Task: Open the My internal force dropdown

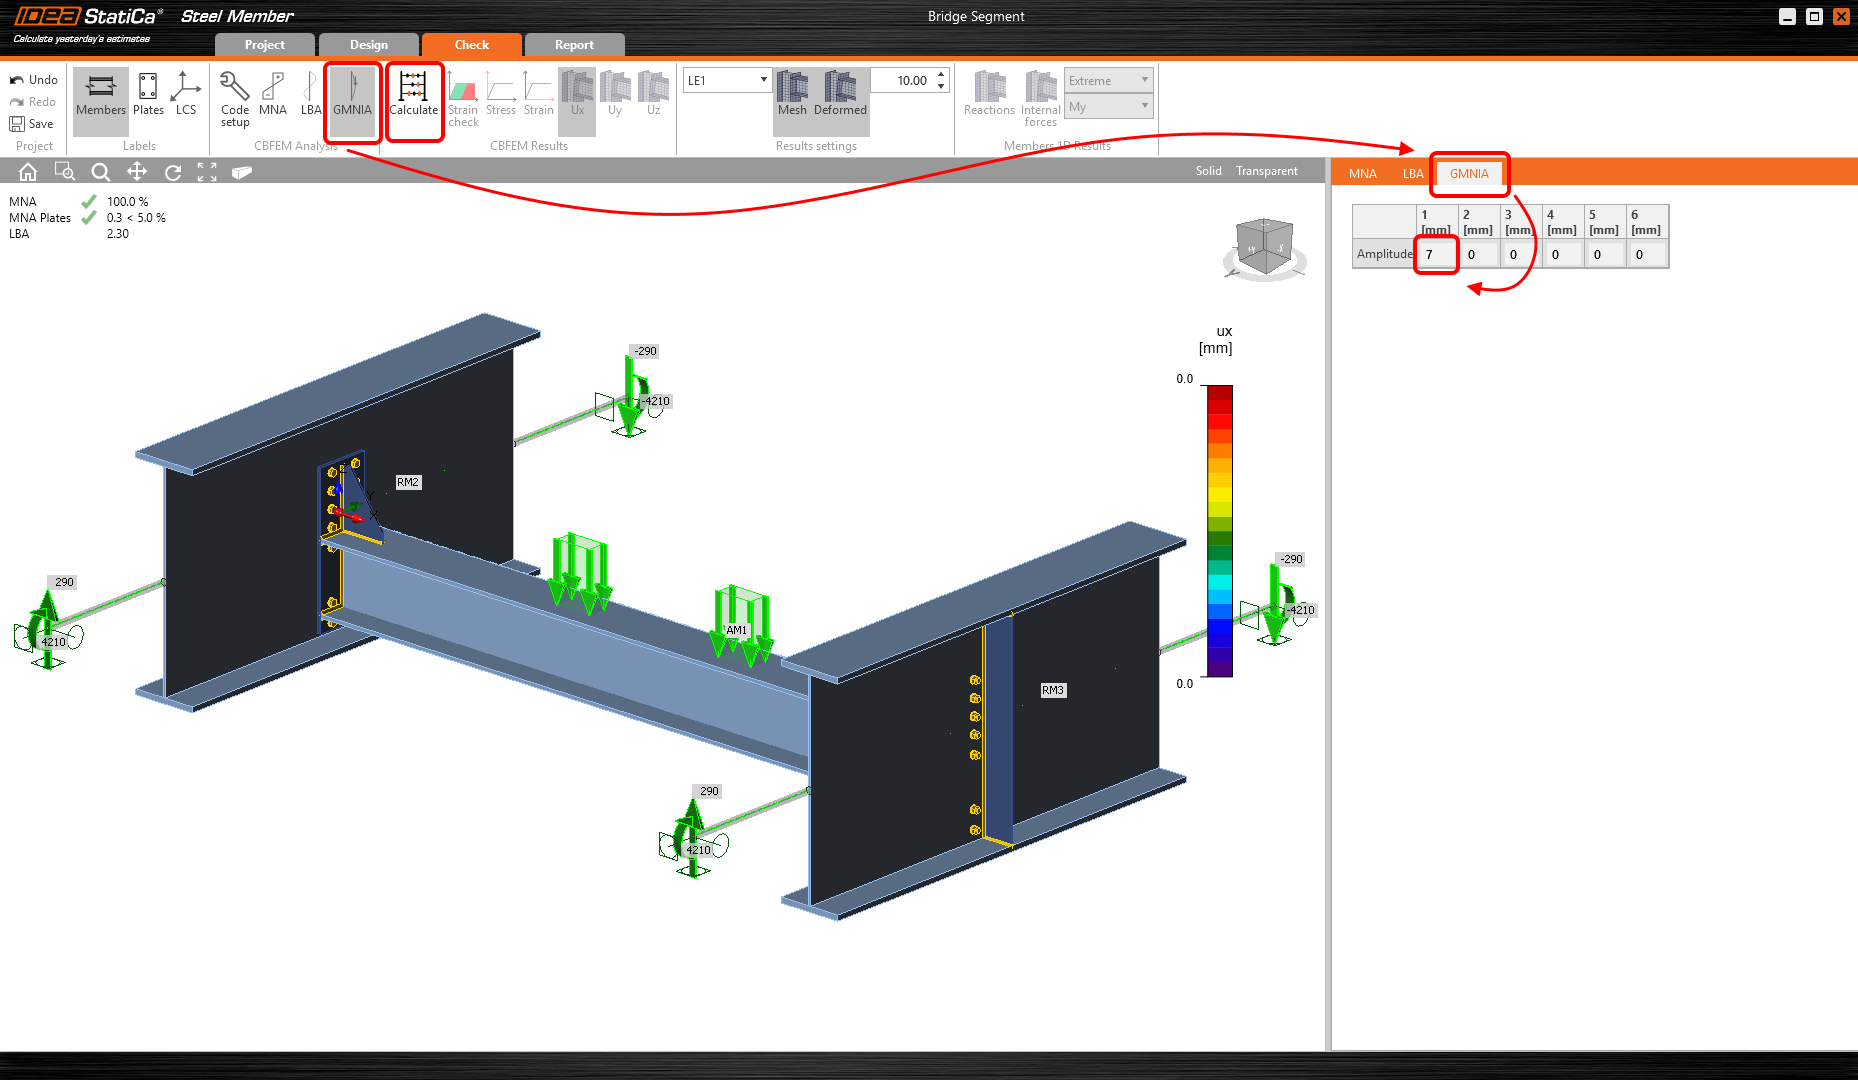Action: tap(1108, 106)
